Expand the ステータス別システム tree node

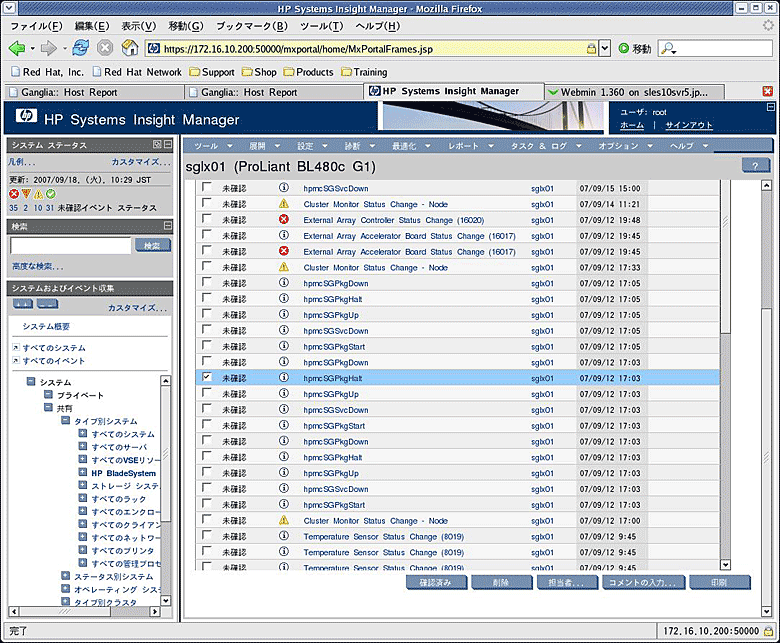click(65, 575)
